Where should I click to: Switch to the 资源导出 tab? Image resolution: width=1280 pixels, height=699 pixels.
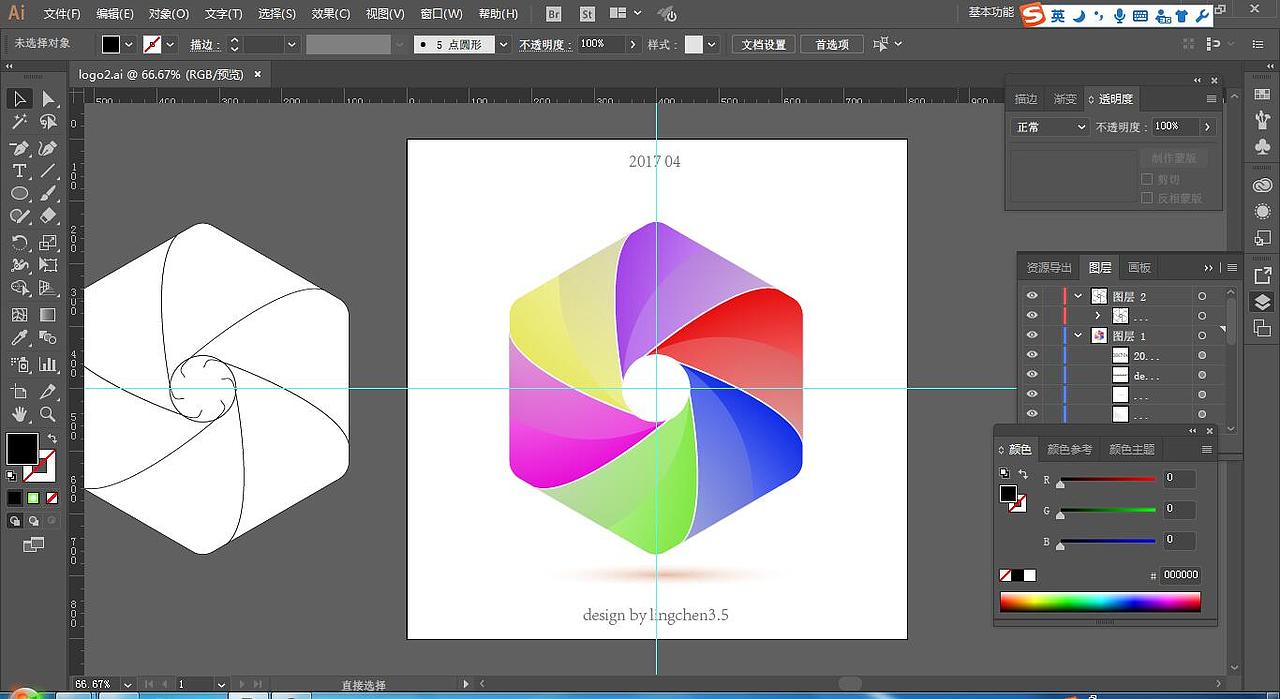(1049, 267)
